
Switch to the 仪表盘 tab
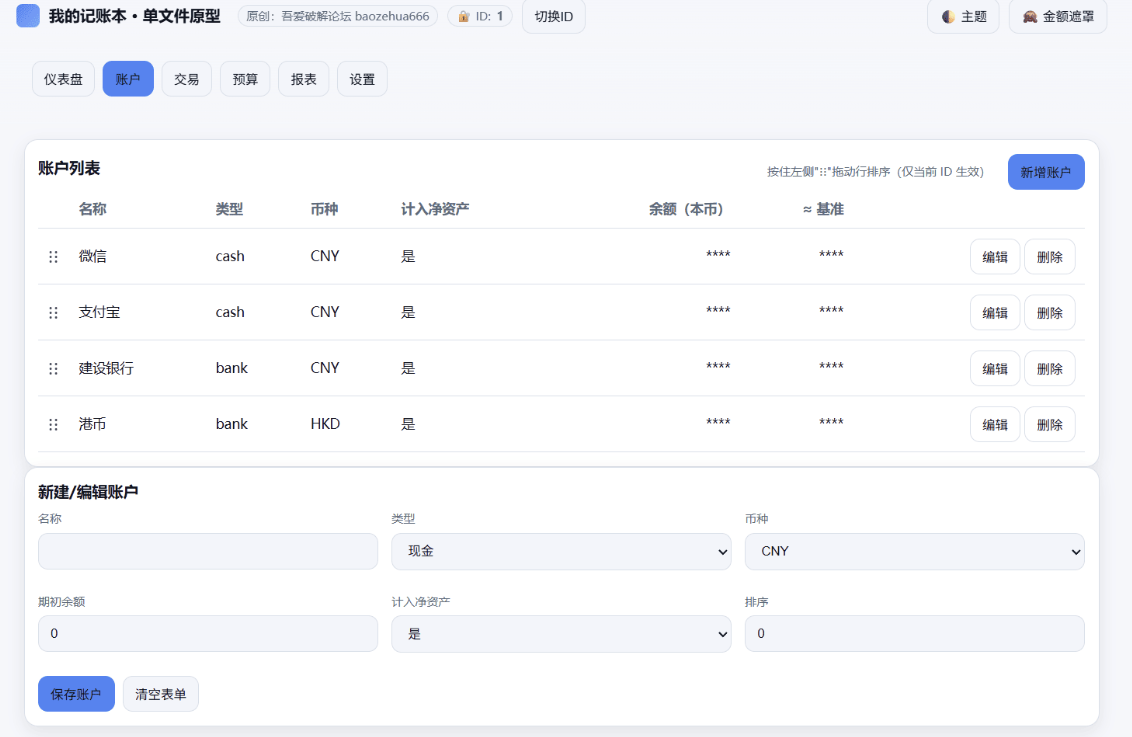click(x=62, y=78)
